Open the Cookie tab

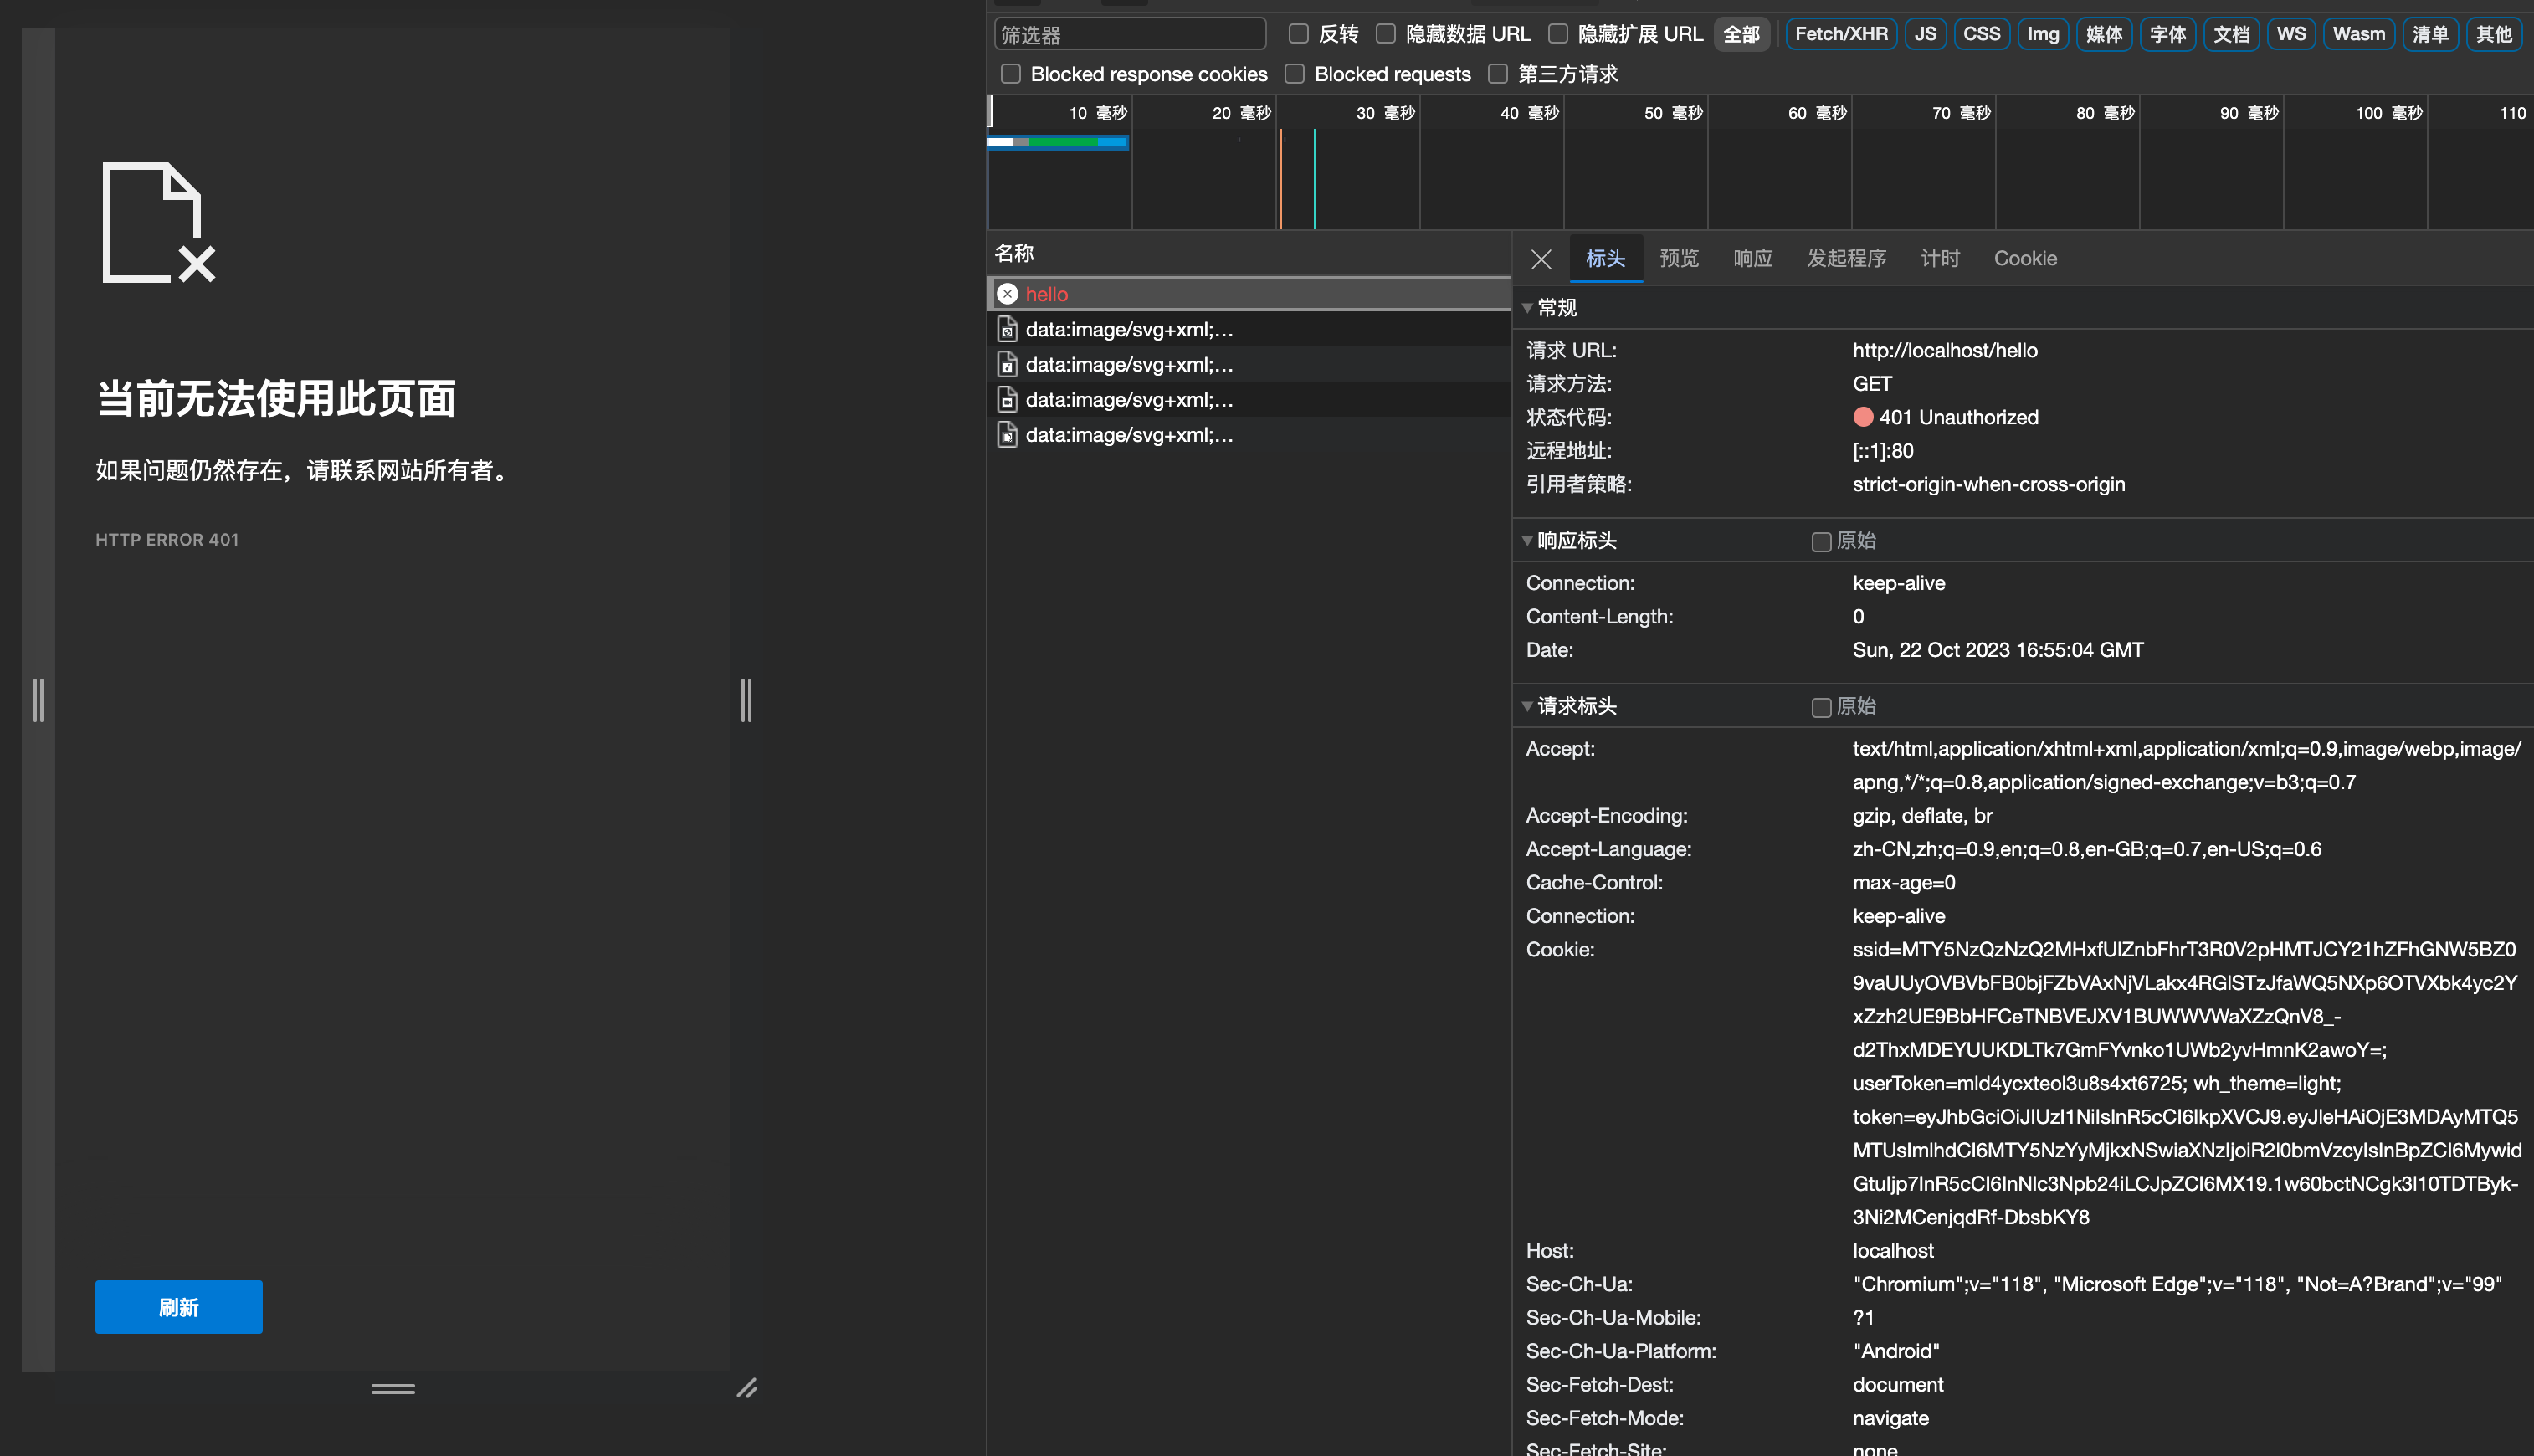click(2025, 259)
